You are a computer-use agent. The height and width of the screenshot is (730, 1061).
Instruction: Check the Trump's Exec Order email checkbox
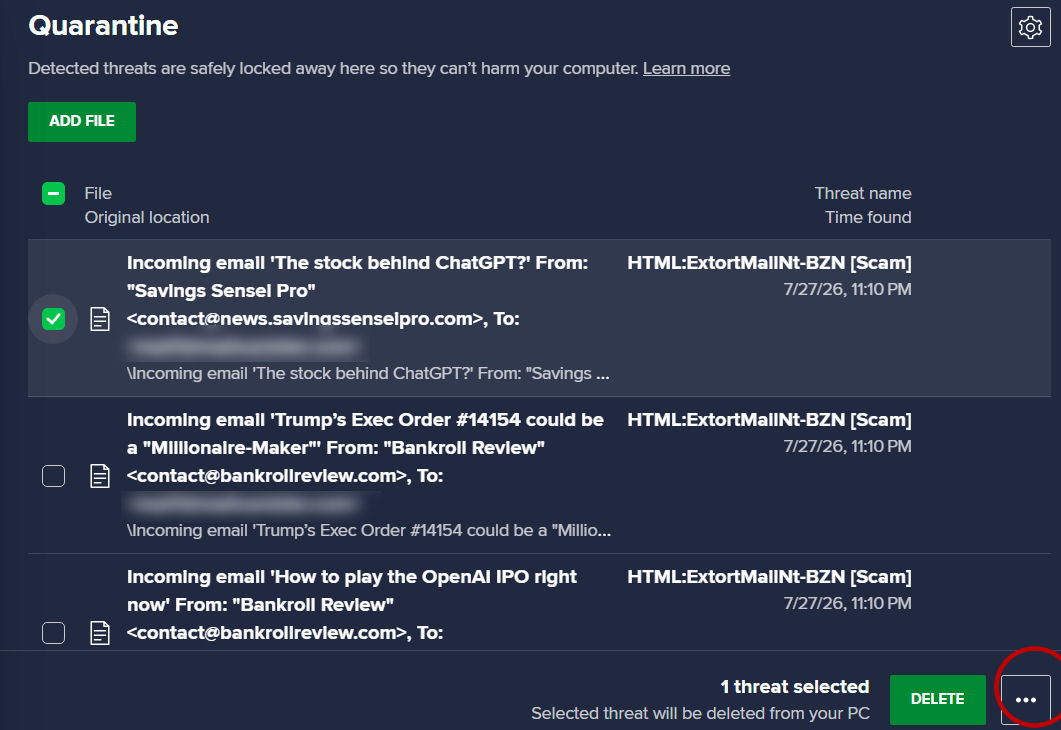(x=53, y=476)
